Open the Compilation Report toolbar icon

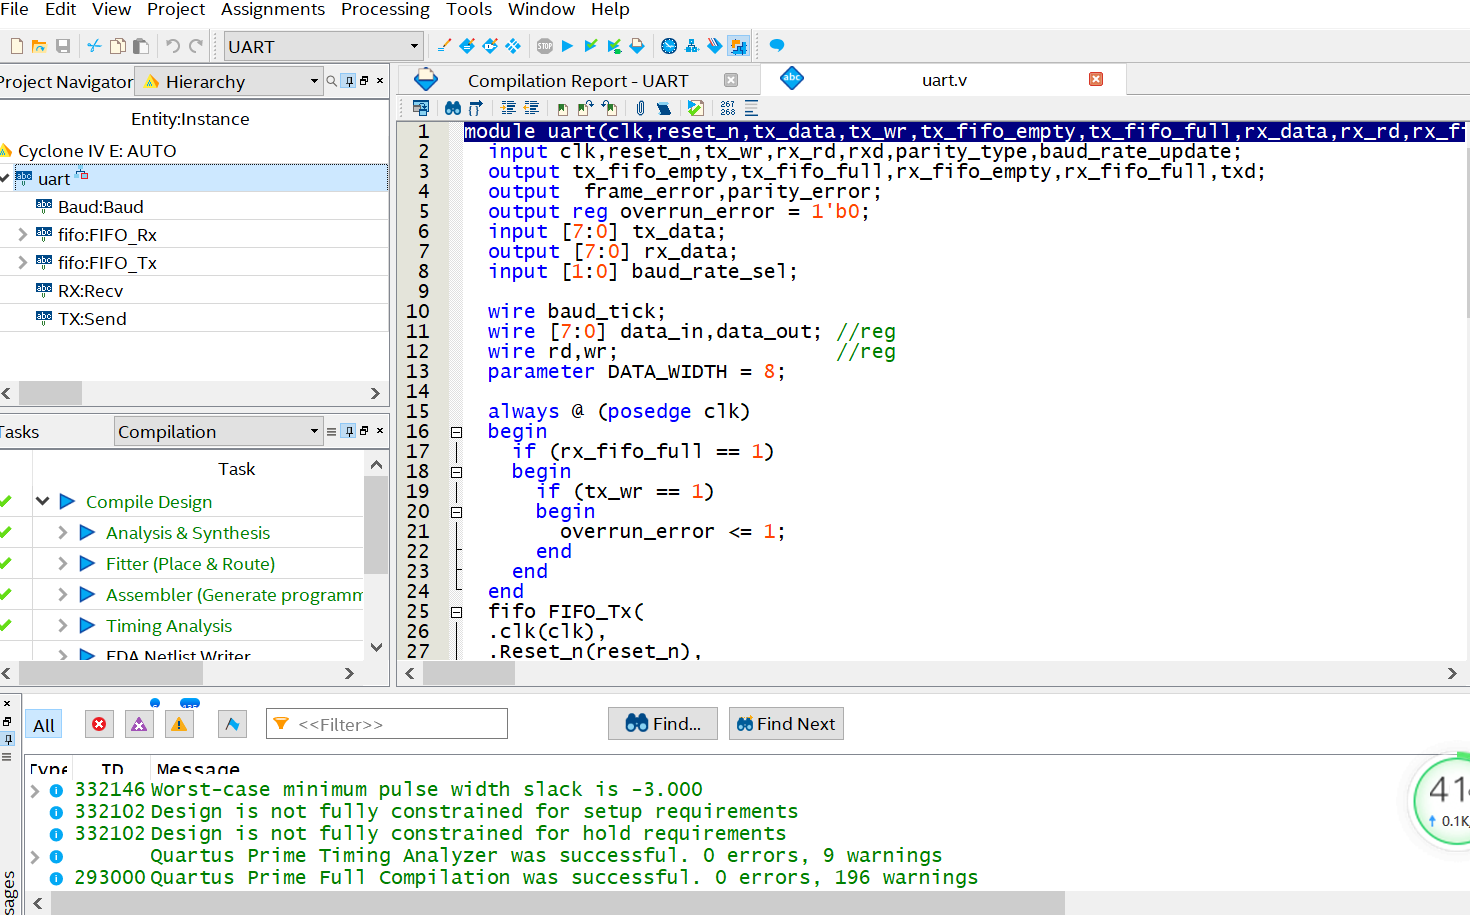(x=637, y=46)
